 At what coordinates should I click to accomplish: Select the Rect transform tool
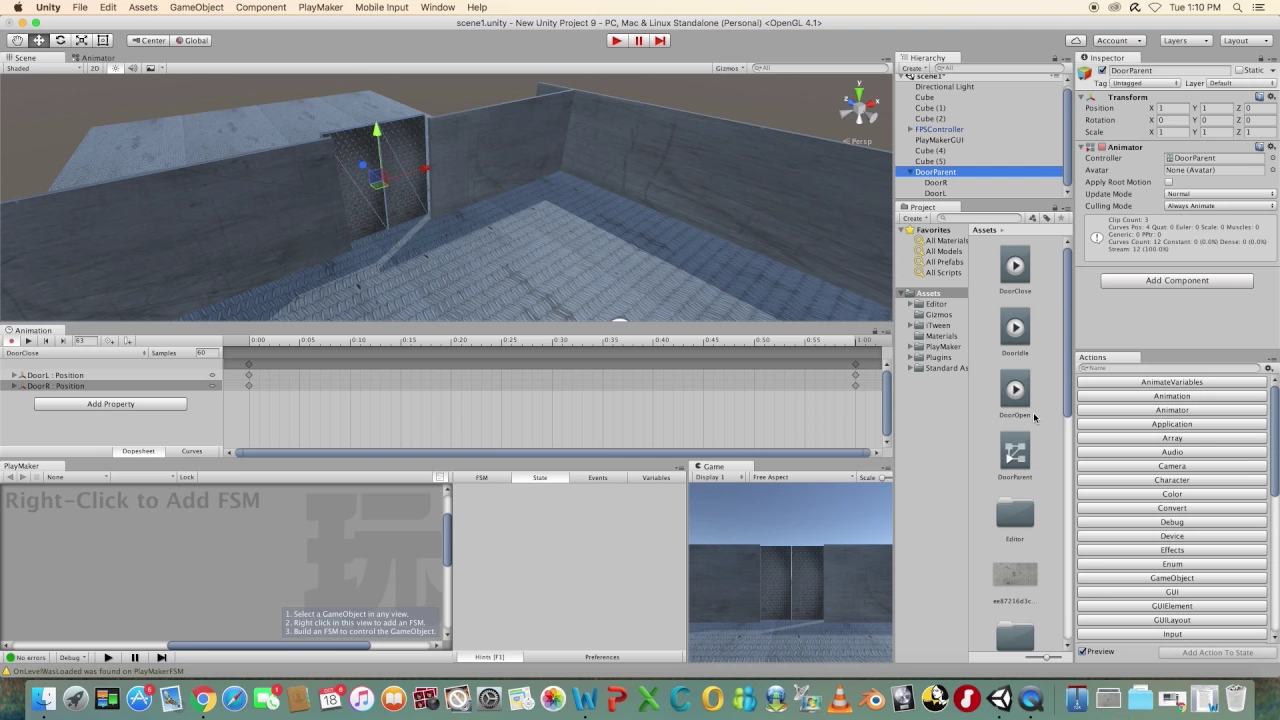[102, 40]
